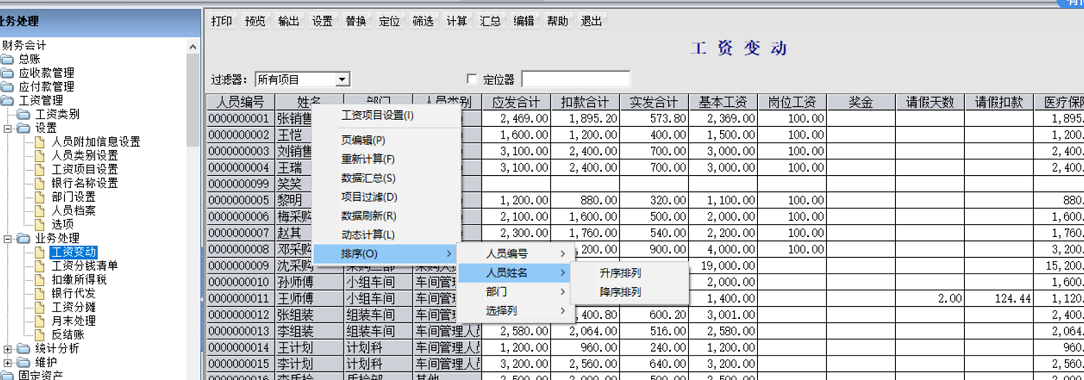Viewport: 1084px width, 380px height.
Task: Expand the 统计分析 tree node
Action: coord(7,348)
